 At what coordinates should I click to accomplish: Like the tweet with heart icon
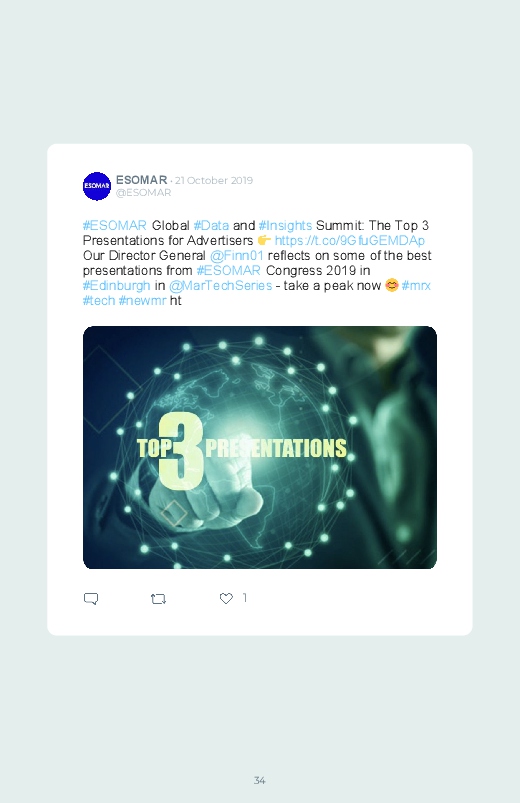226,598
